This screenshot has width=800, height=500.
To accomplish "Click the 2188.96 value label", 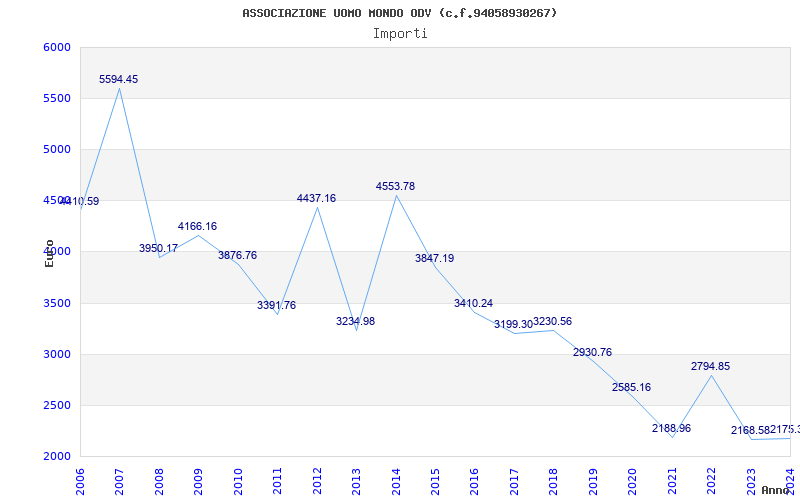I will click(x=671, y=429).
